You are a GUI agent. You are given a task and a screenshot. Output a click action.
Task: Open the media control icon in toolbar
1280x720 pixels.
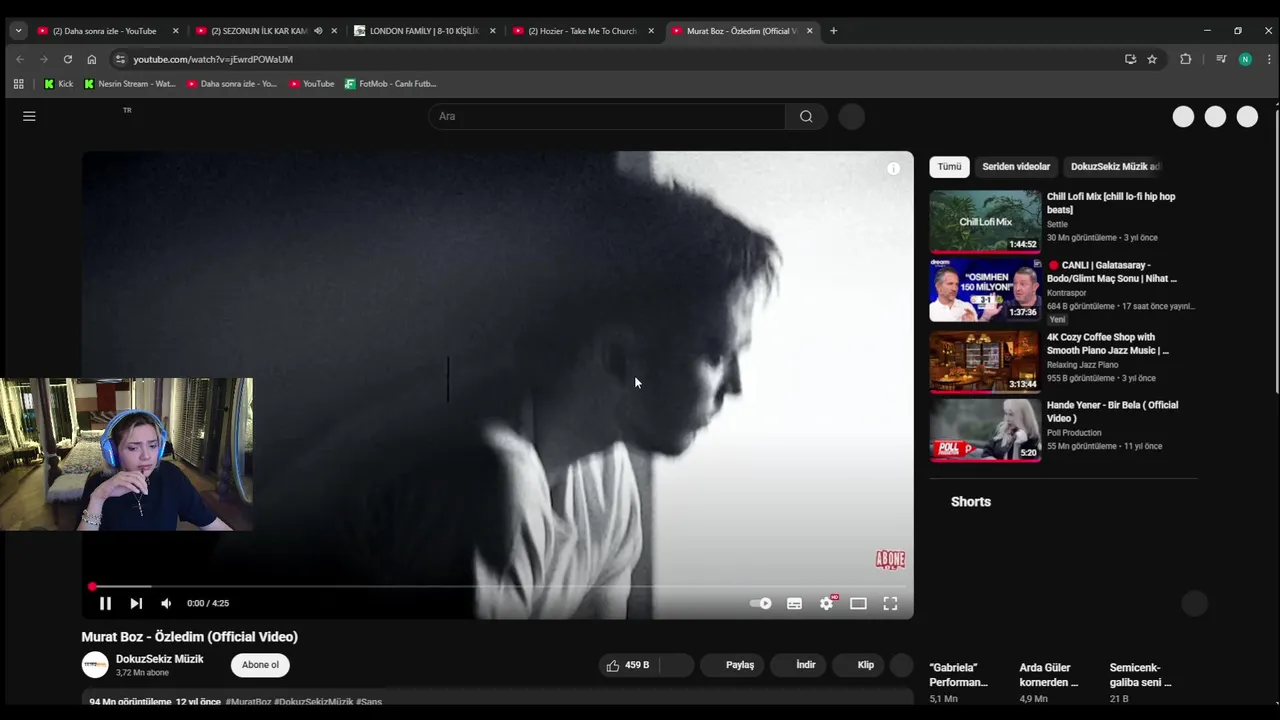pos(1221,59)
